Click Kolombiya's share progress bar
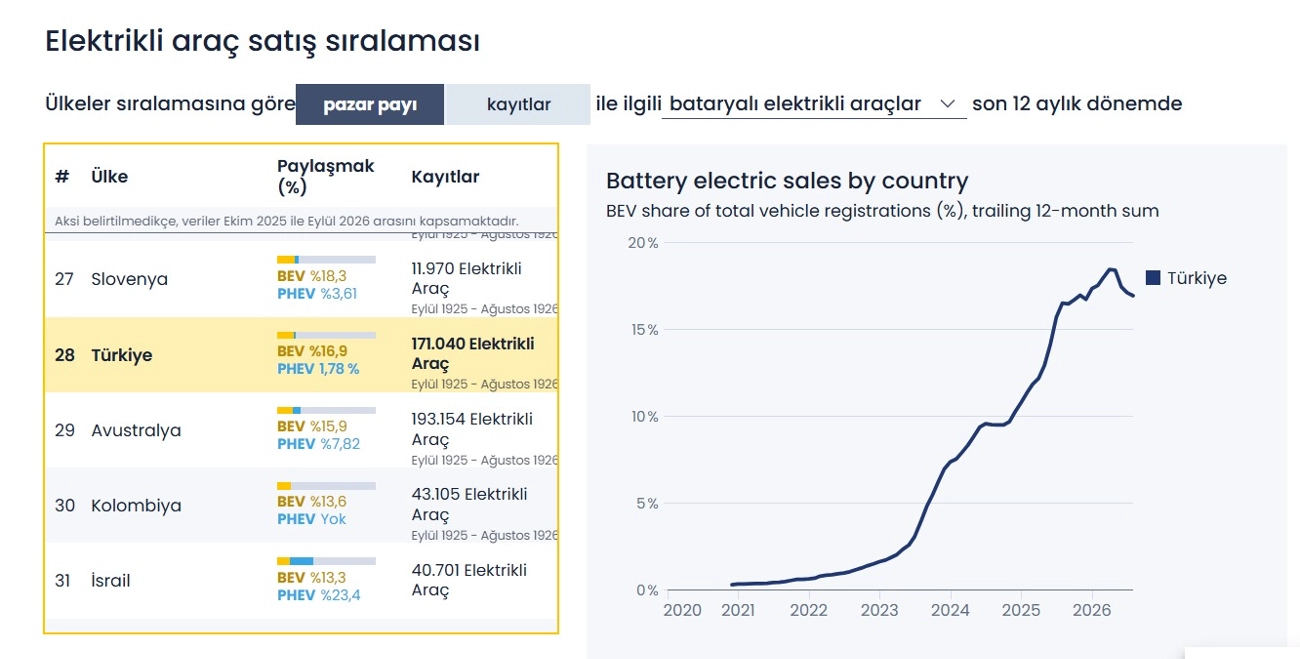Viewport: 1300px width, 659px height. [x=326, y=486]
